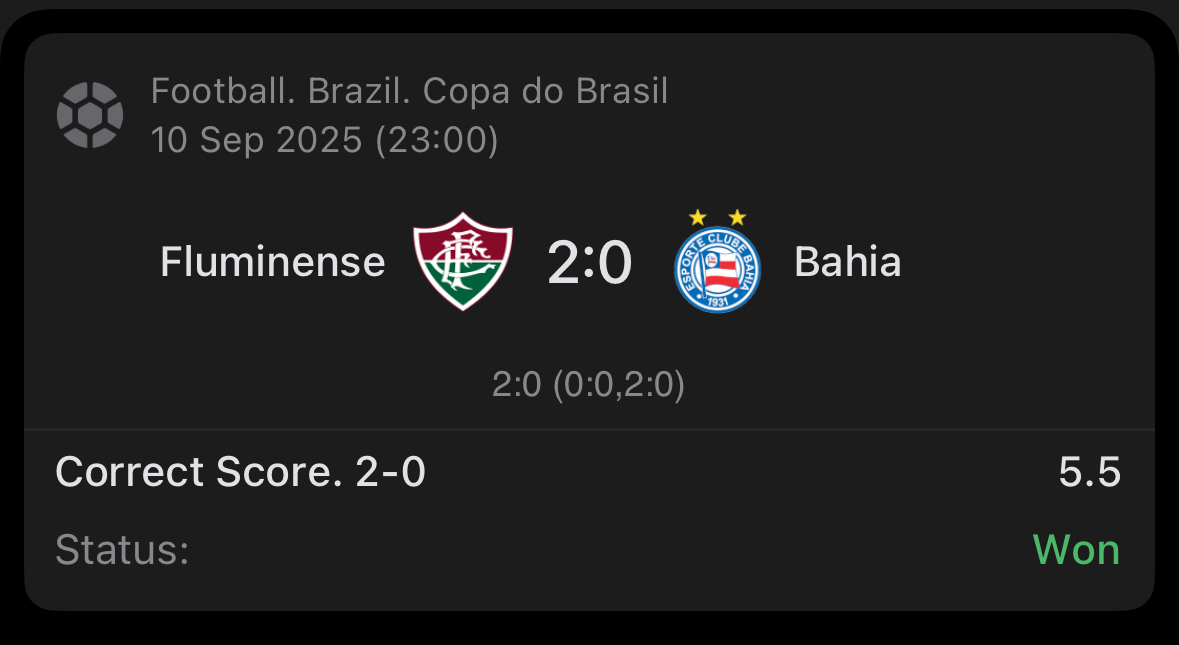This screenshot has height=645, width=1179.
Task: Click the "Status:" label
Action: 122,550
